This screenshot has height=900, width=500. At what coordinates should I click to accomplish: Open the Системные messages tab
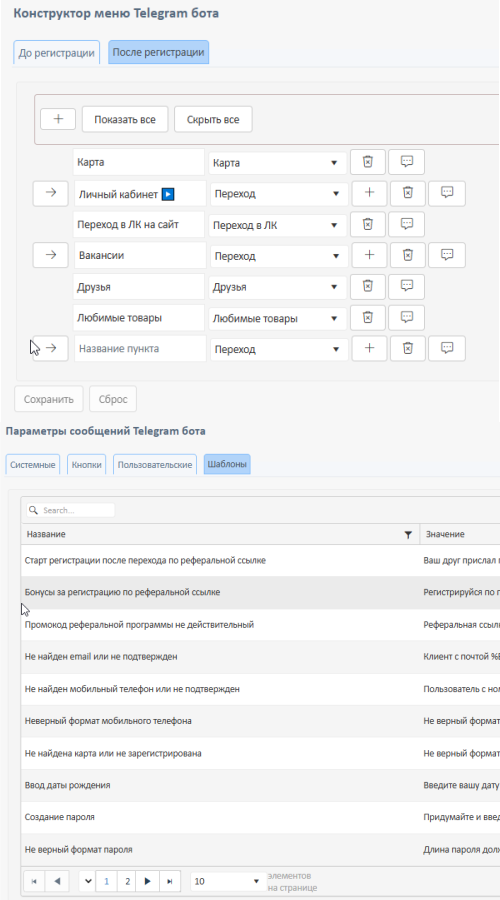point(33,464)
